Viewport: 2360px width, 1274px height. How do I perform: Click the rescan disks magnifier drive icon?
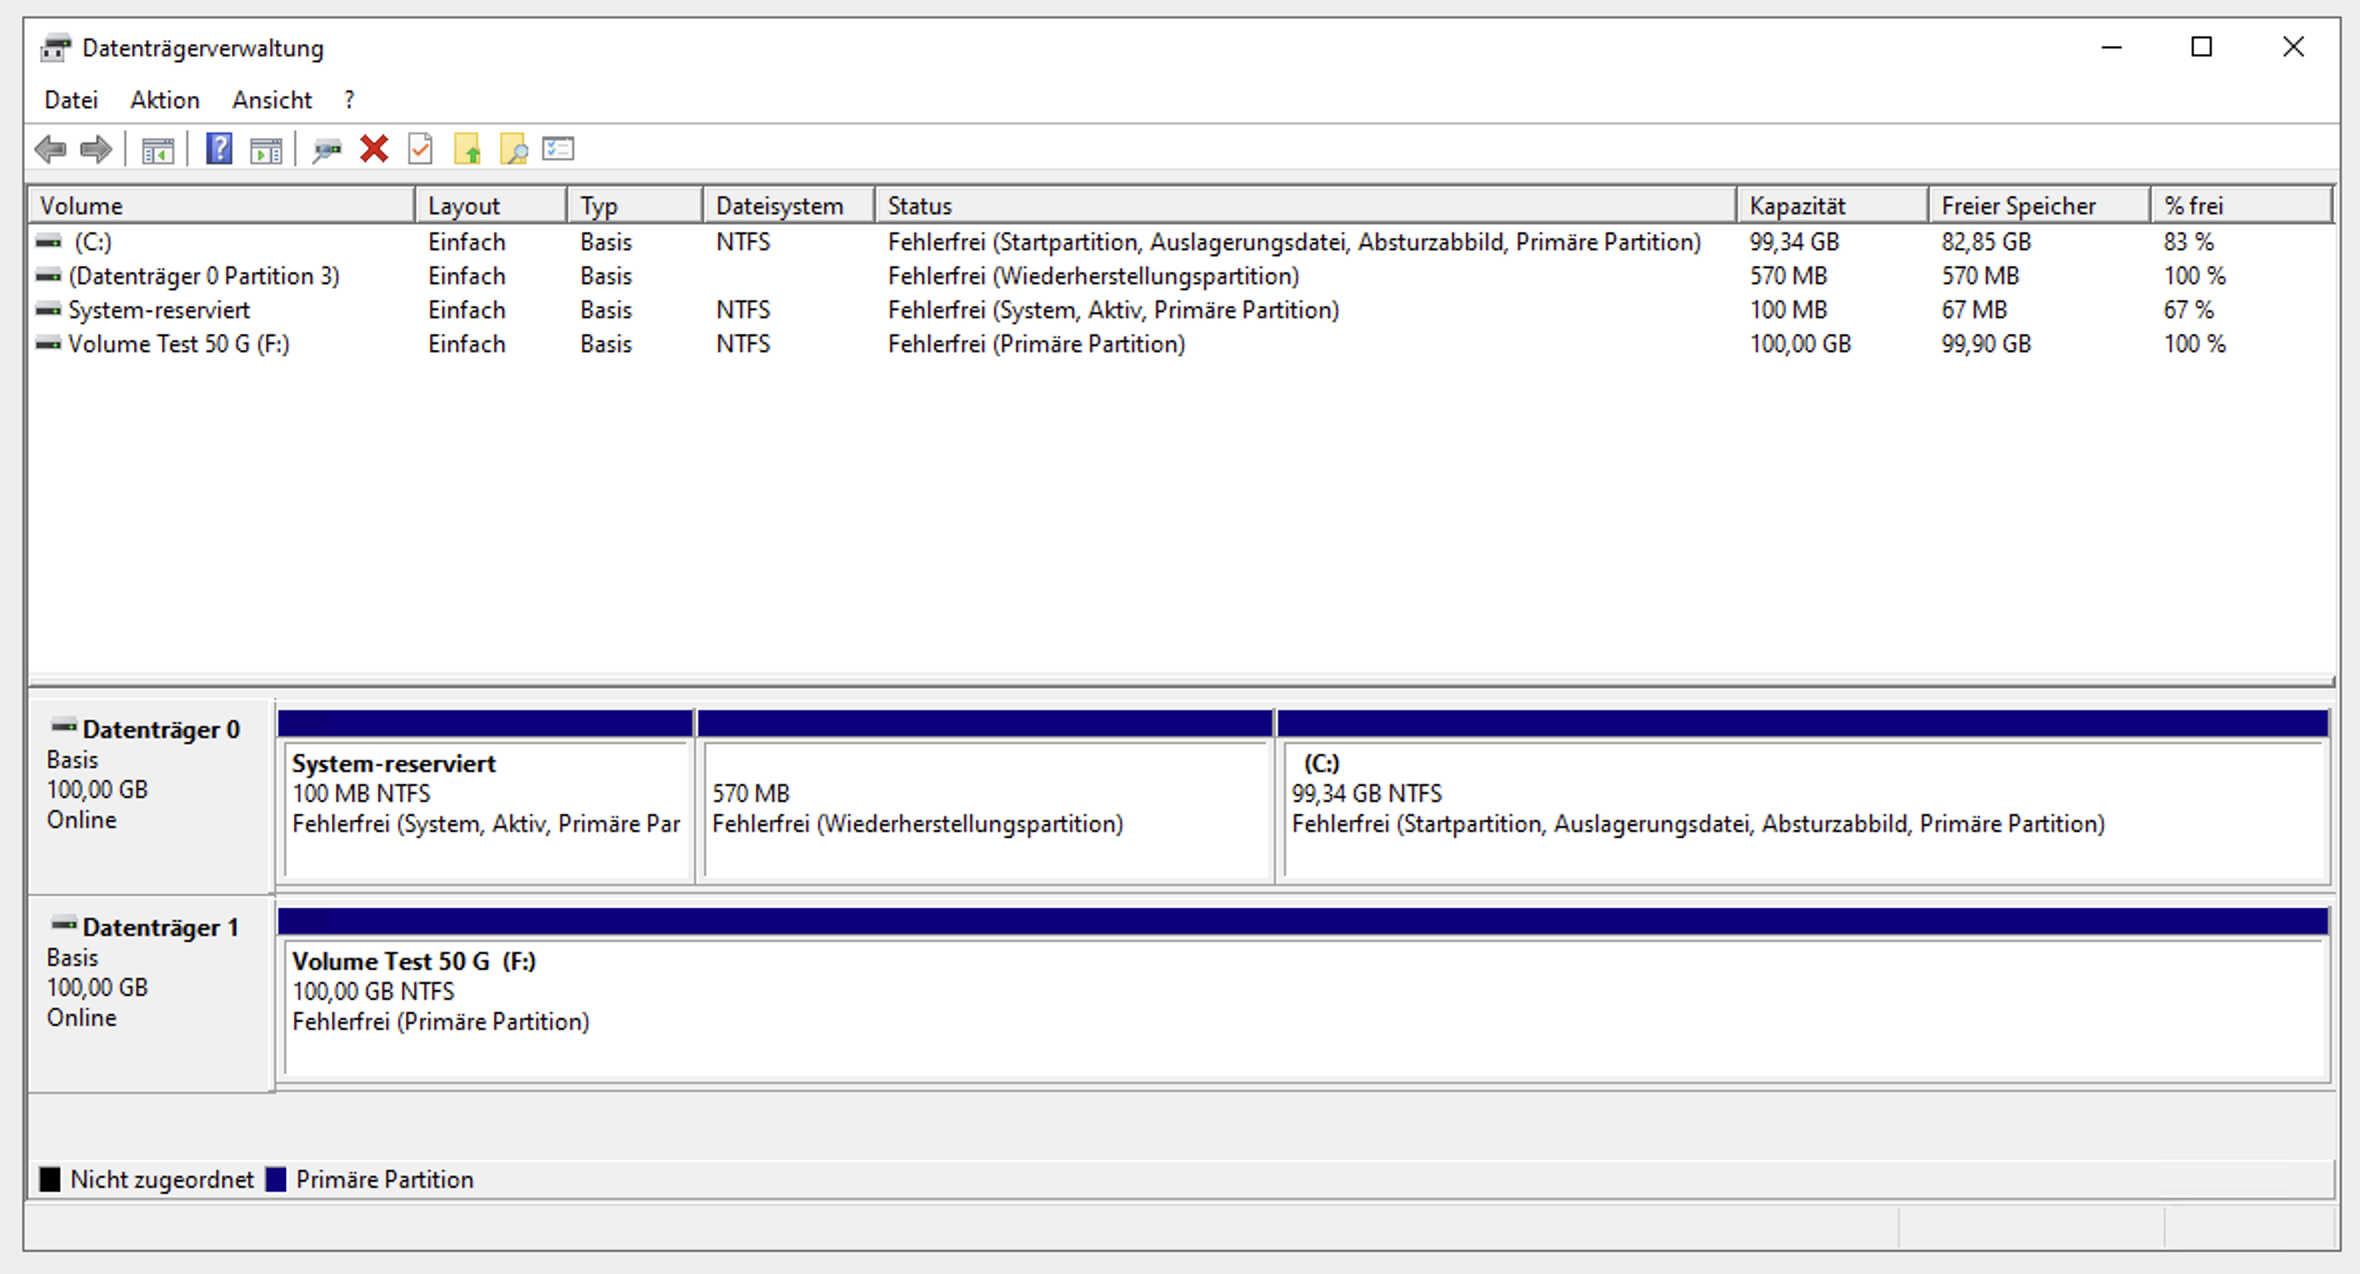coord(326,150)
